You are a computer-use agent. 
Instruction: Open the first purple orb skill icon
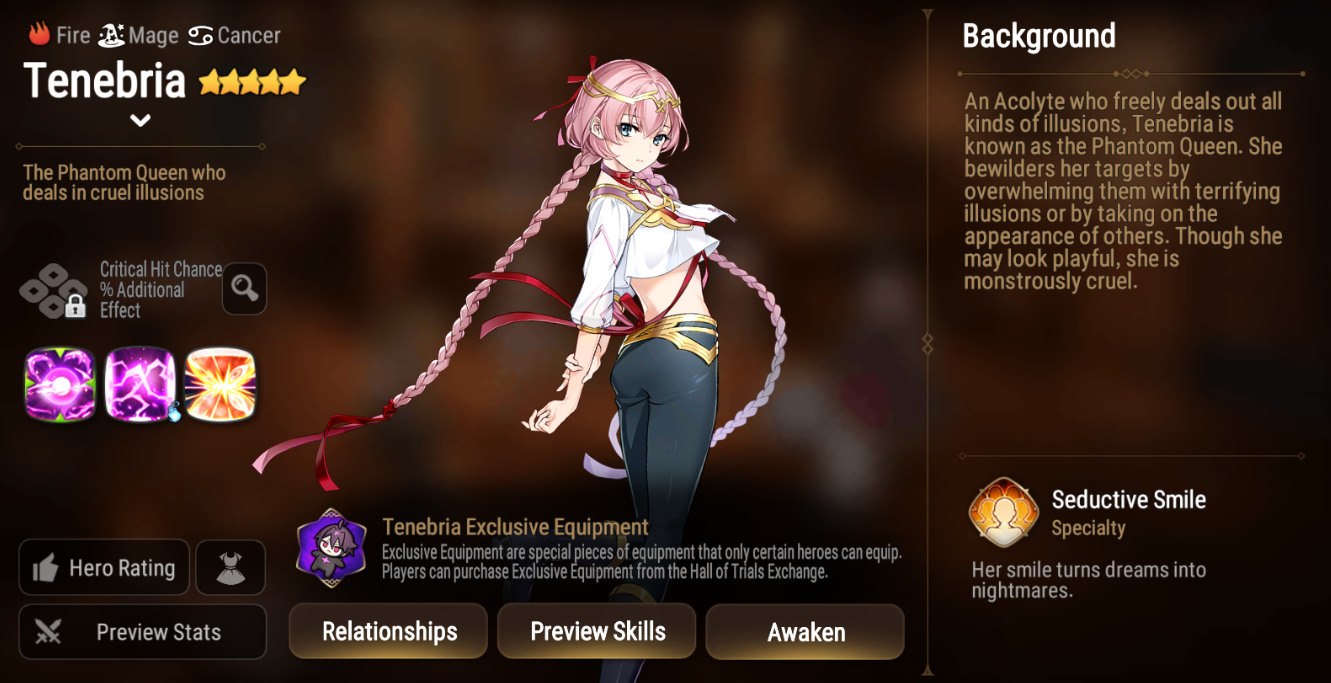60,385
